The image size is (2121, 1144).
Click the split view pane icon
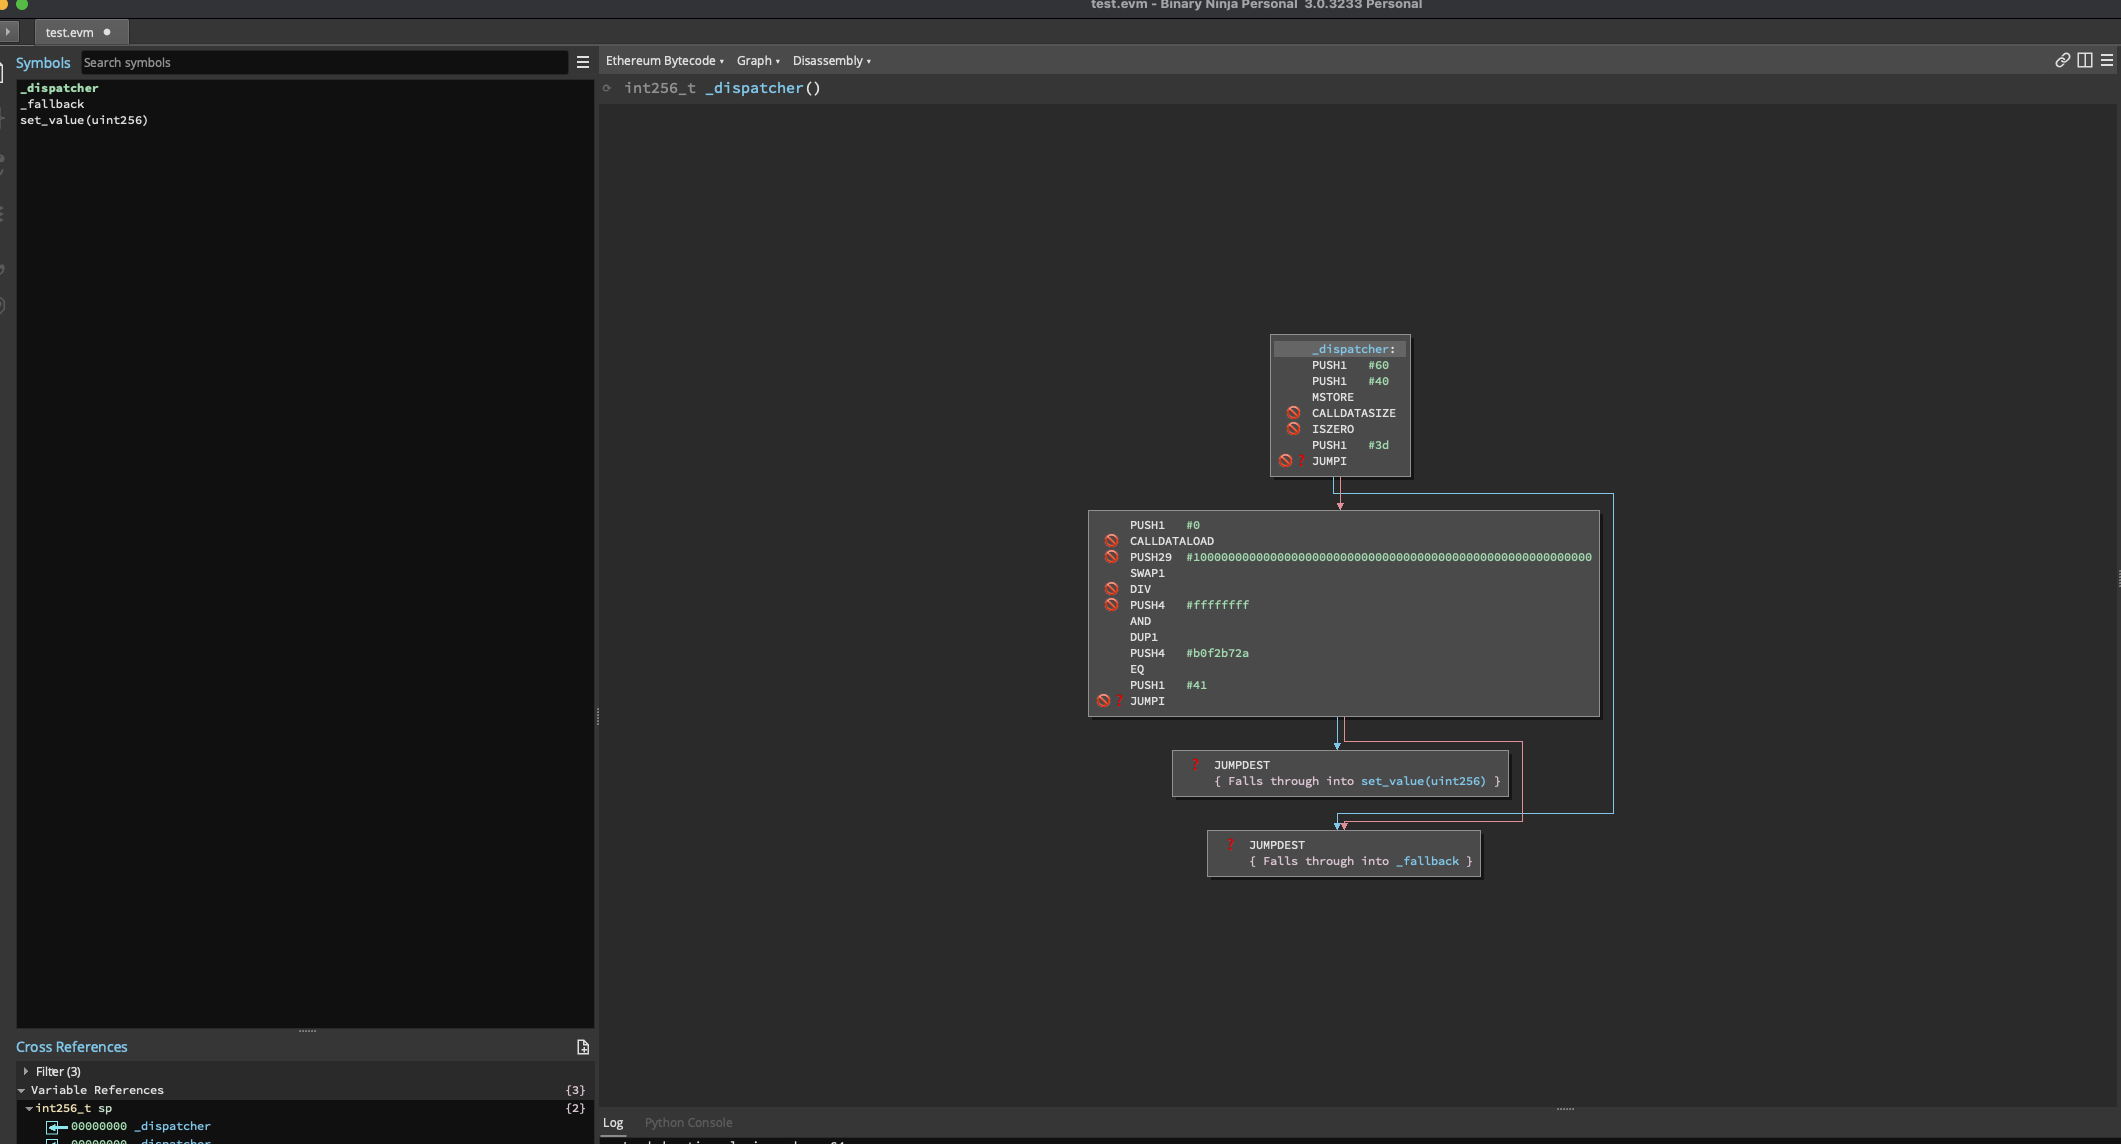pyautogui.click(x=2085, y=61)
